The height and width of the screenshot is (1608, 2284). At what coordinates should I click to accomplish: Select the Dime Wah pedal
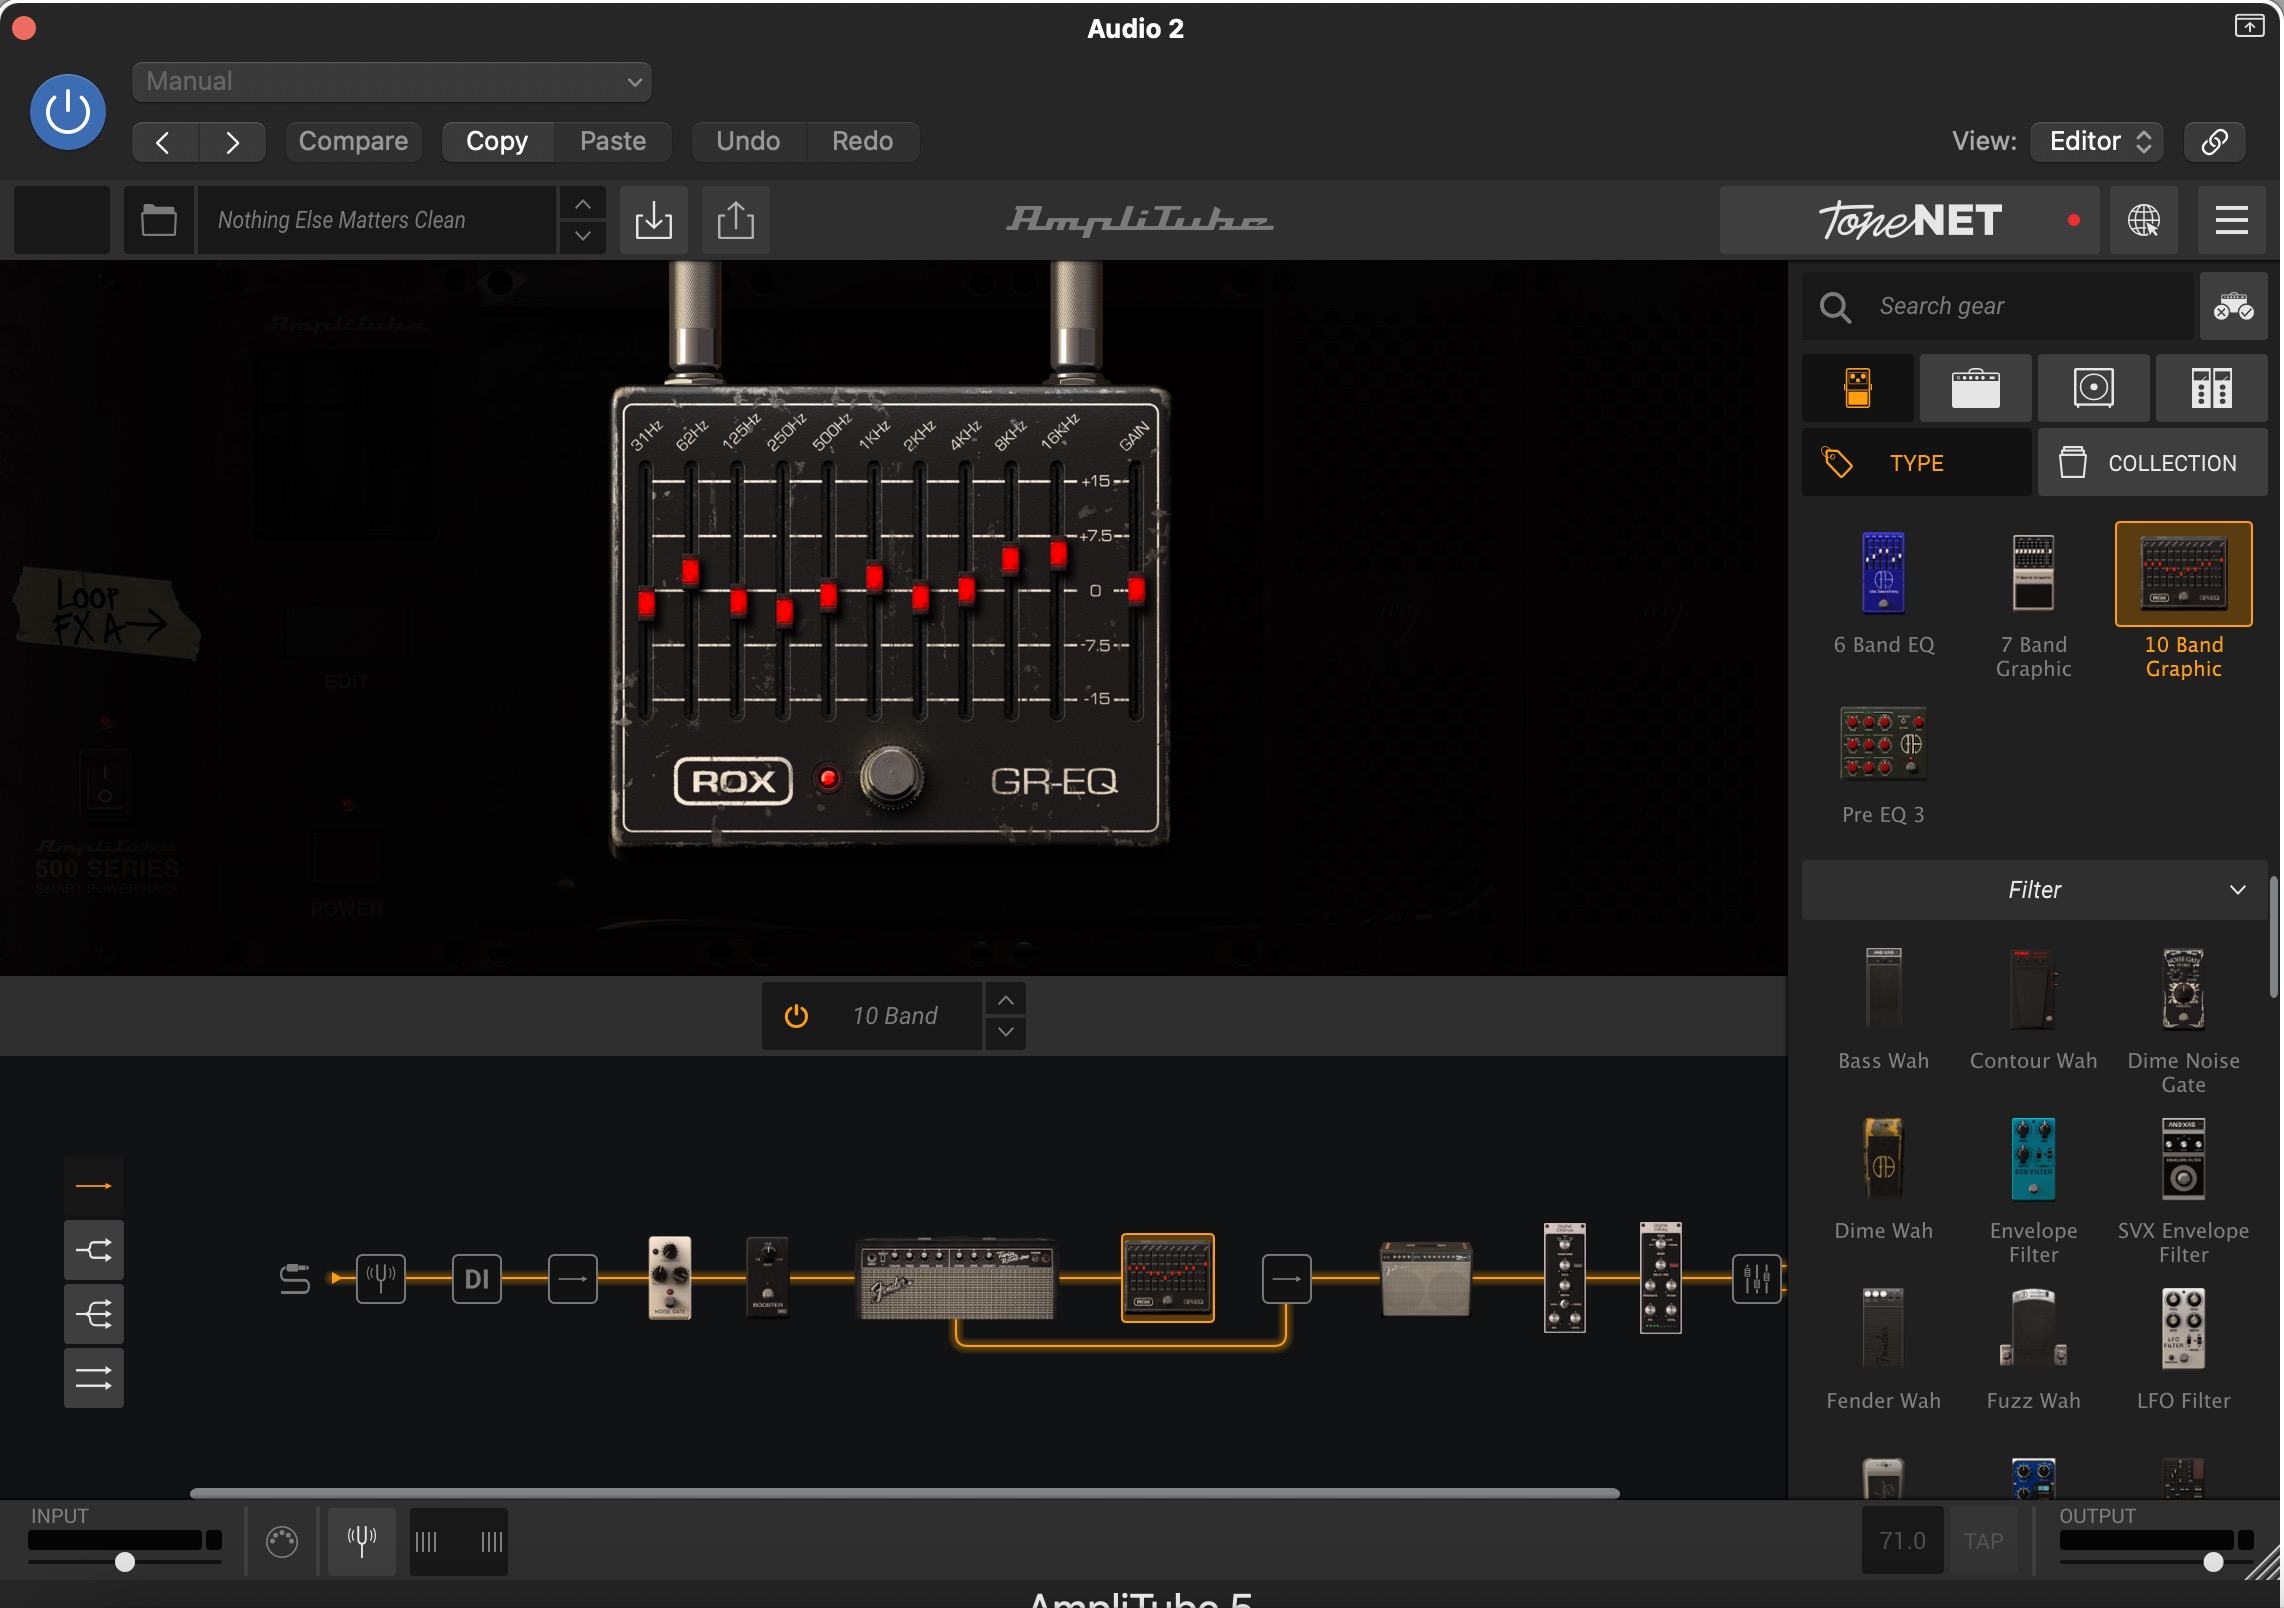click(1883, 1178)
